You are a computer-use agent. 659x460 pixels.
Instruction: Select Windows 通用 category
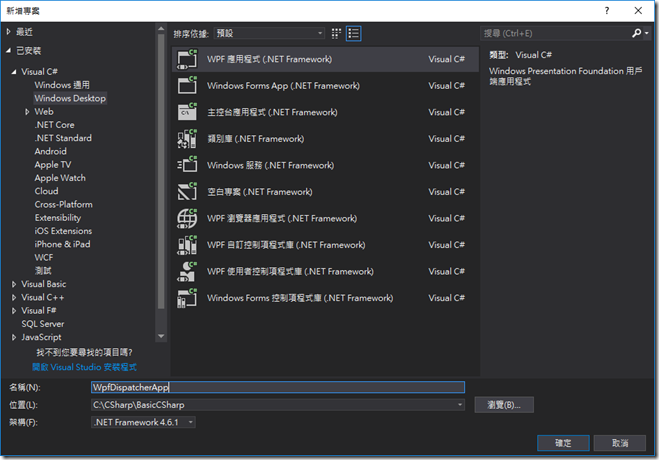62,85
